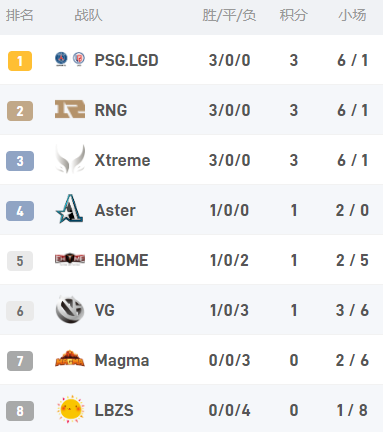This screenshot has height=432, width=383.
Task: Select the gold rank 1 badge
Action: pos(20,61)
